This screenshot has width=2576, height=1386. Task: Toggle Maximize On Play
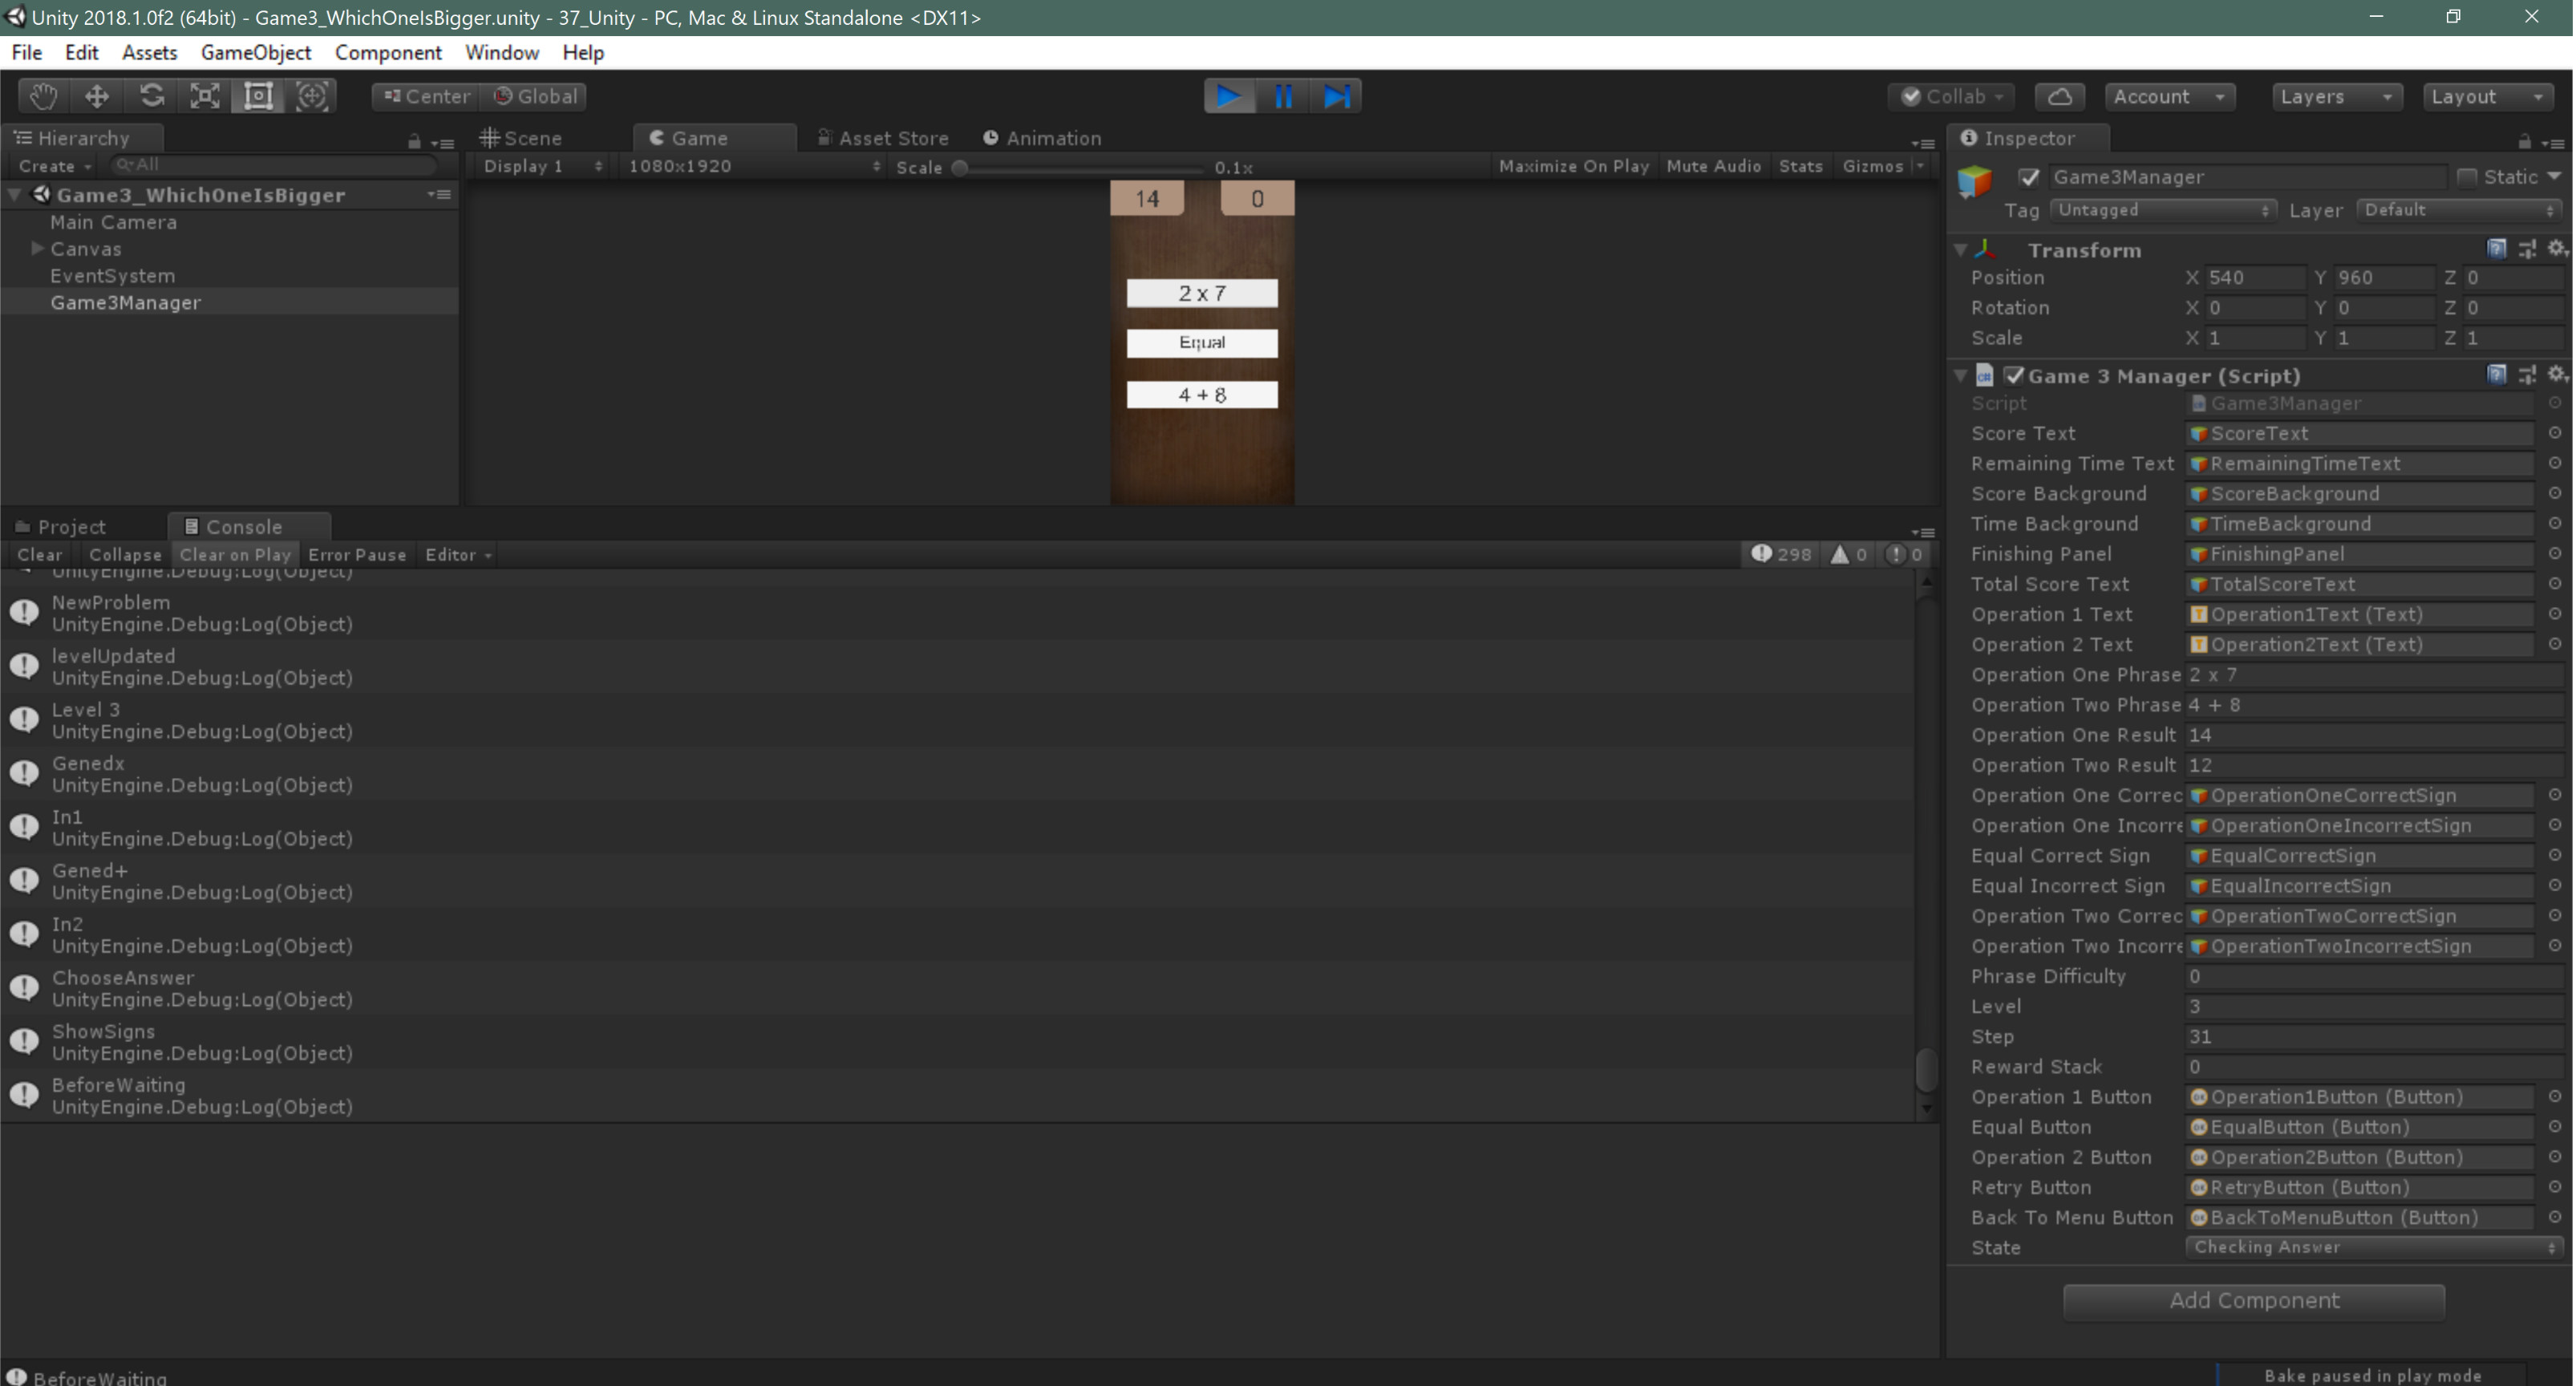tap(1574, 166)
